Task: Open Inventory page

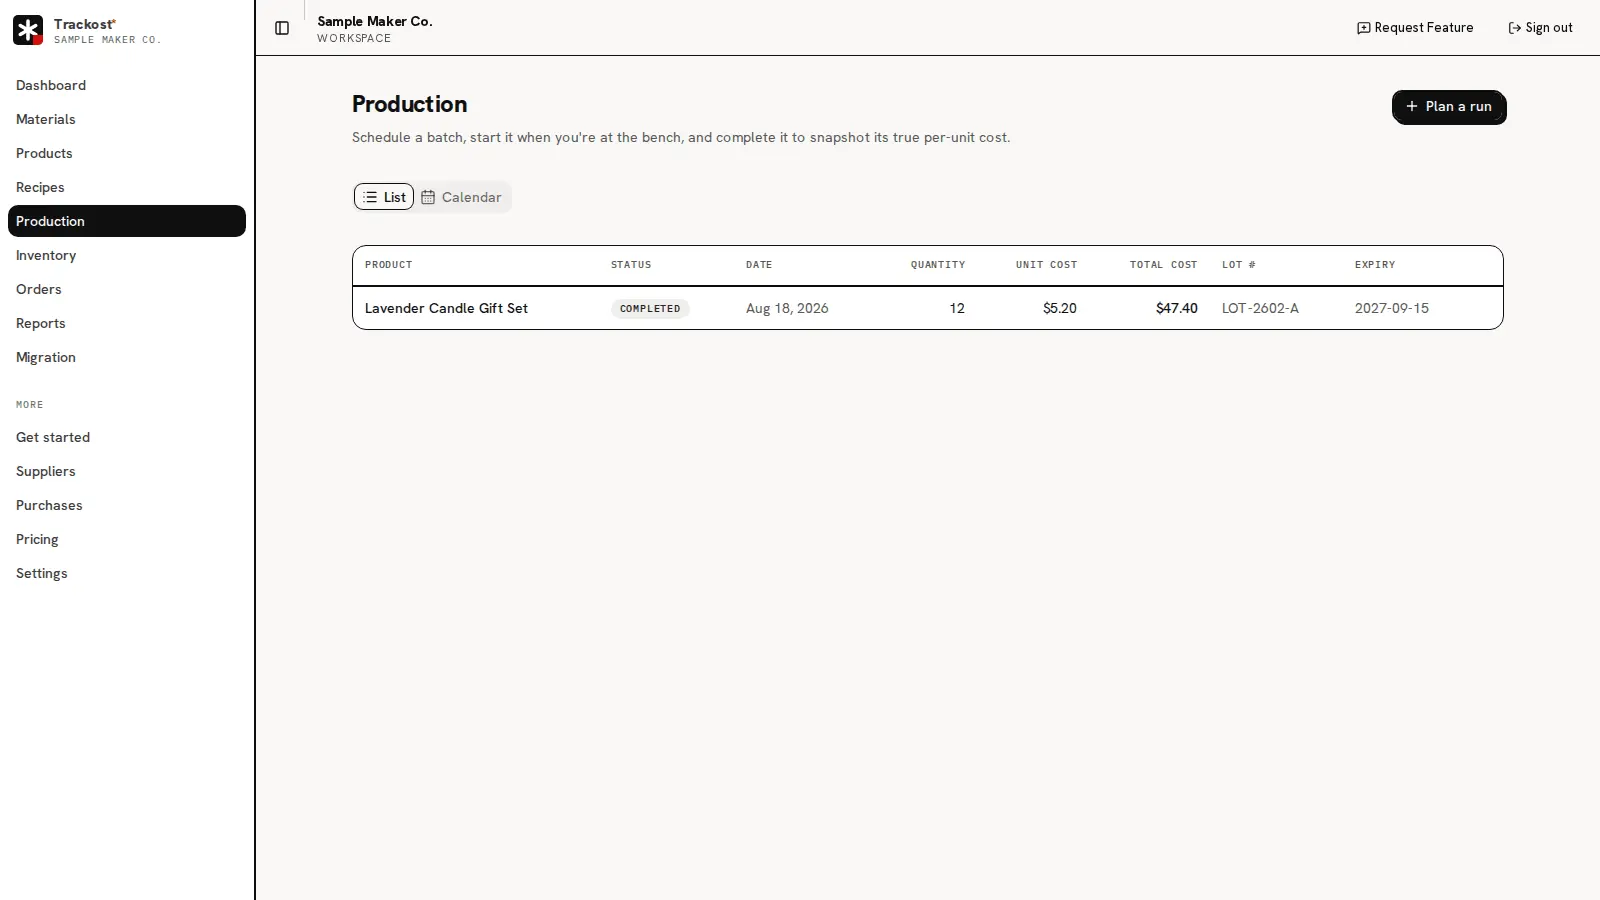Action: click(x=127, y=255)
